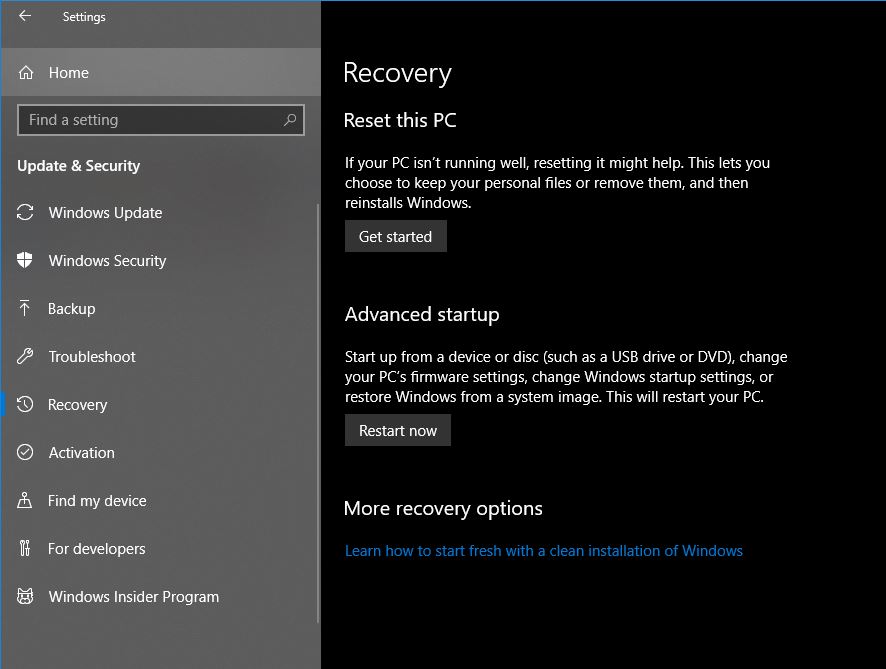Open the Windows Update section
This screenshot has width=886, height=669.
coord(160,212)
